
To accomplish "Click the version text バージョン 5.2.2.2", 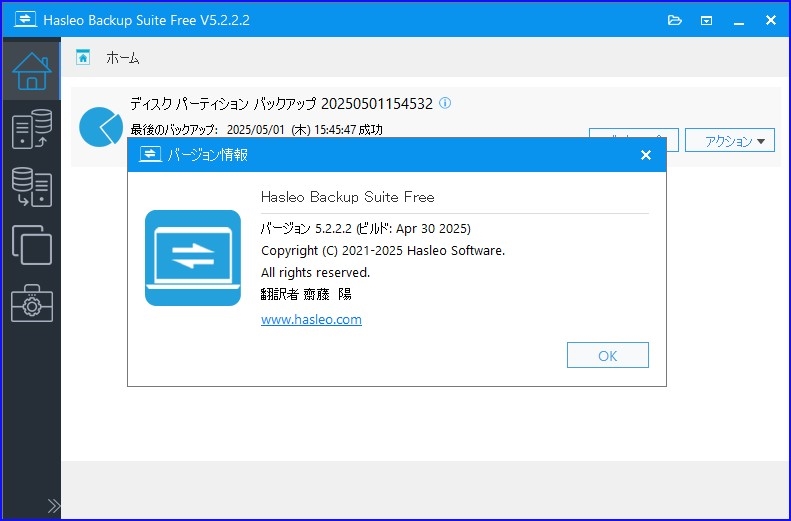I will coord(366,228).
